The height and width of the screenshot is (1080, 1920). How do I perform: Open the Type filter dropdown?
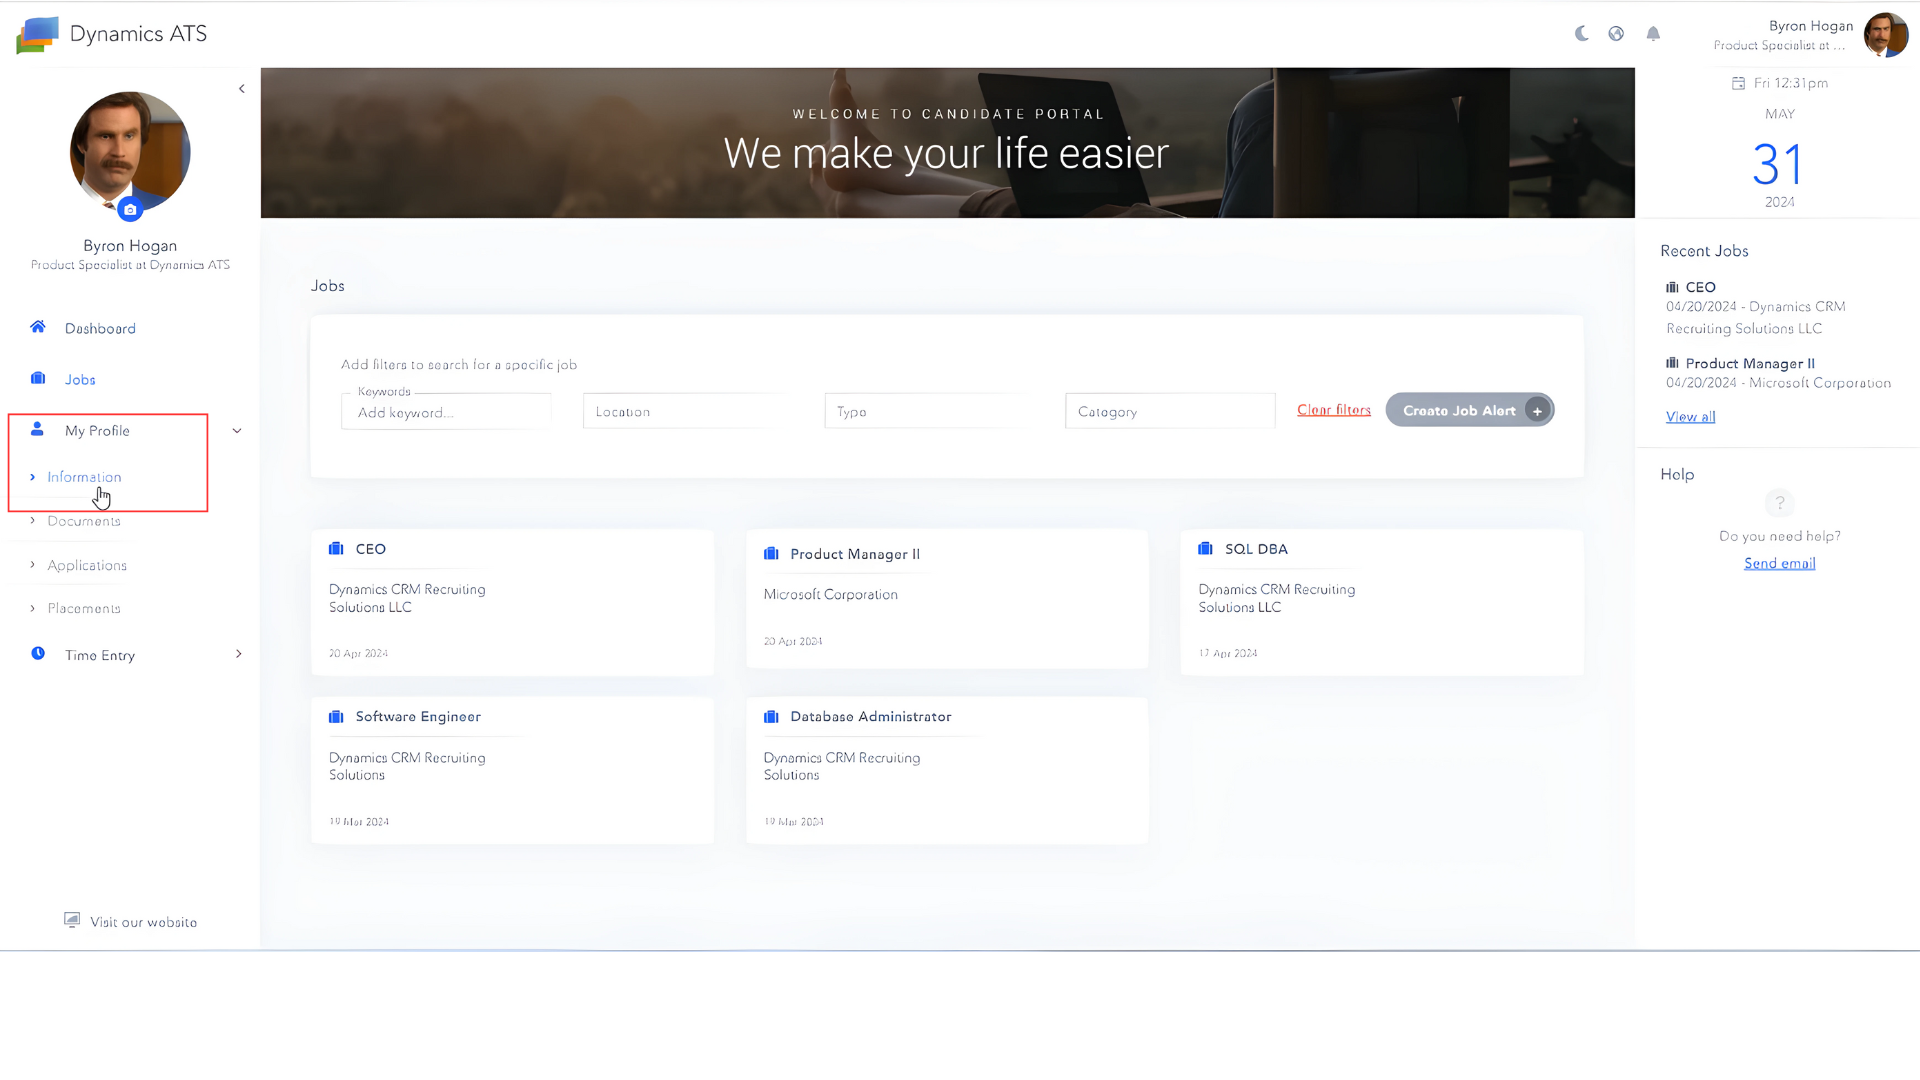(x=929, y=411)
